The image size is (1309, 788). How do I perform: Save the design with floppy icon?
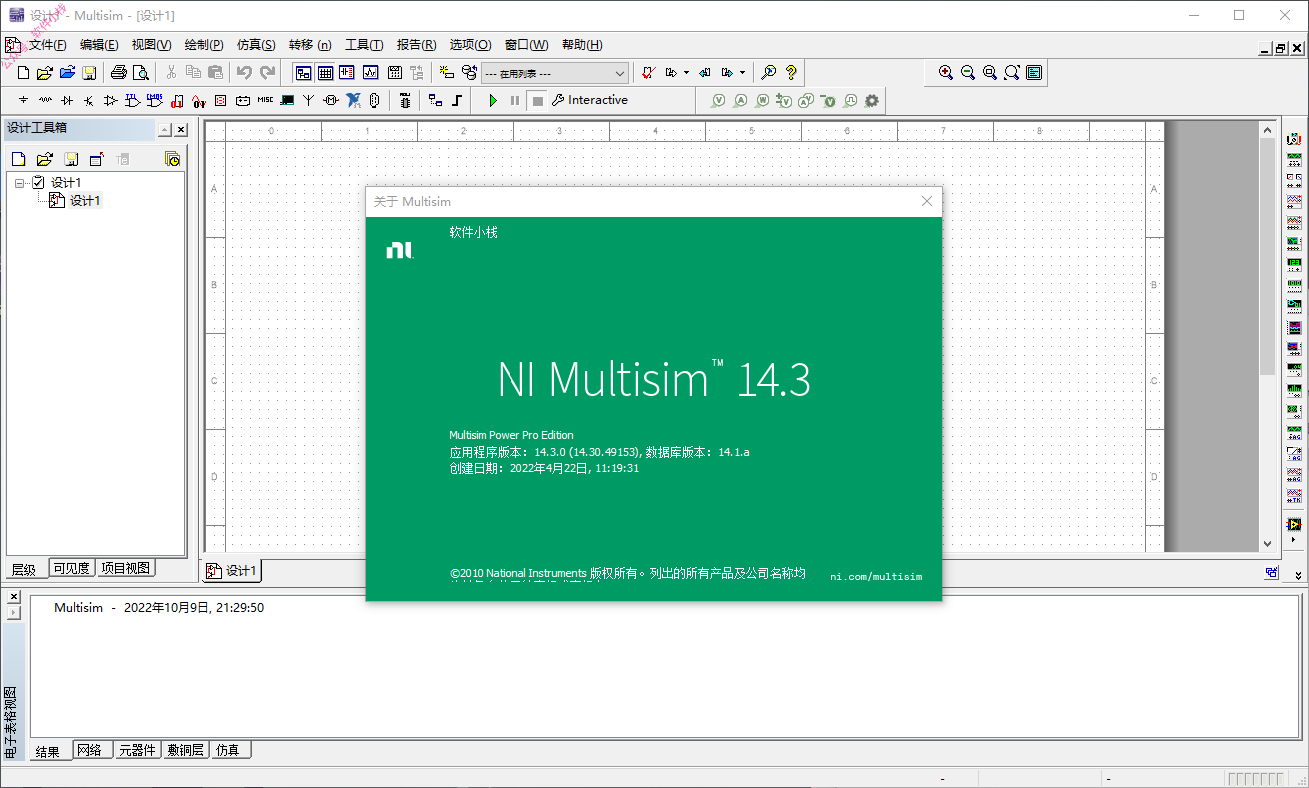pyautogui.click(x=89, y=72)
